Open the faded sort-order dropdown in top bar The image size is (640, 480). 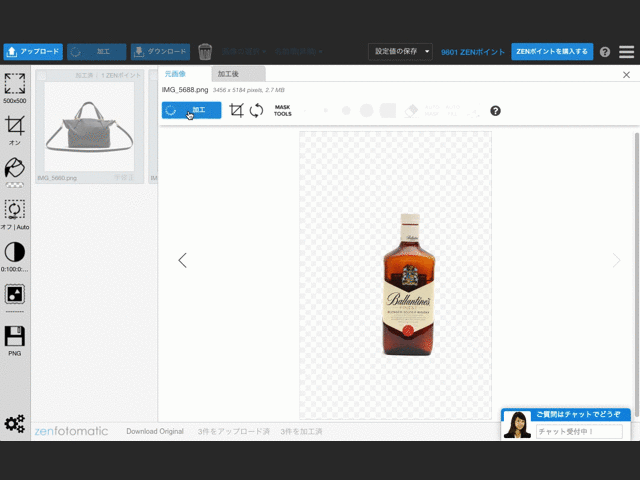[x=298, y=52]
